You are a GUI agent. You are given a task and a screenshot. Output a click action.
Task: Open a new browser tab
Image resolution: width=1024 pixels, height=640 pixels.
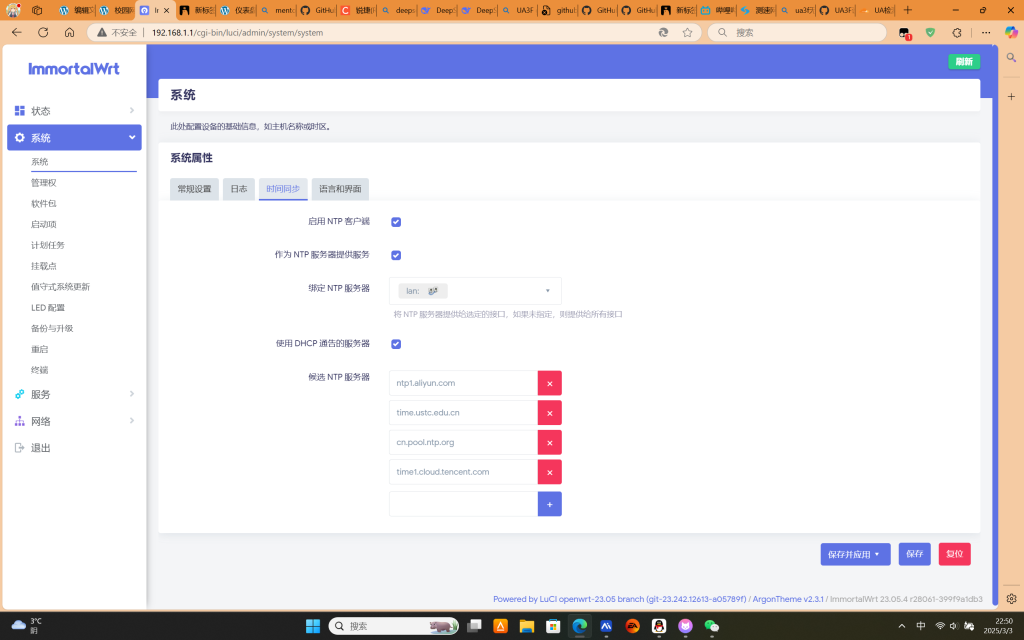908,10
